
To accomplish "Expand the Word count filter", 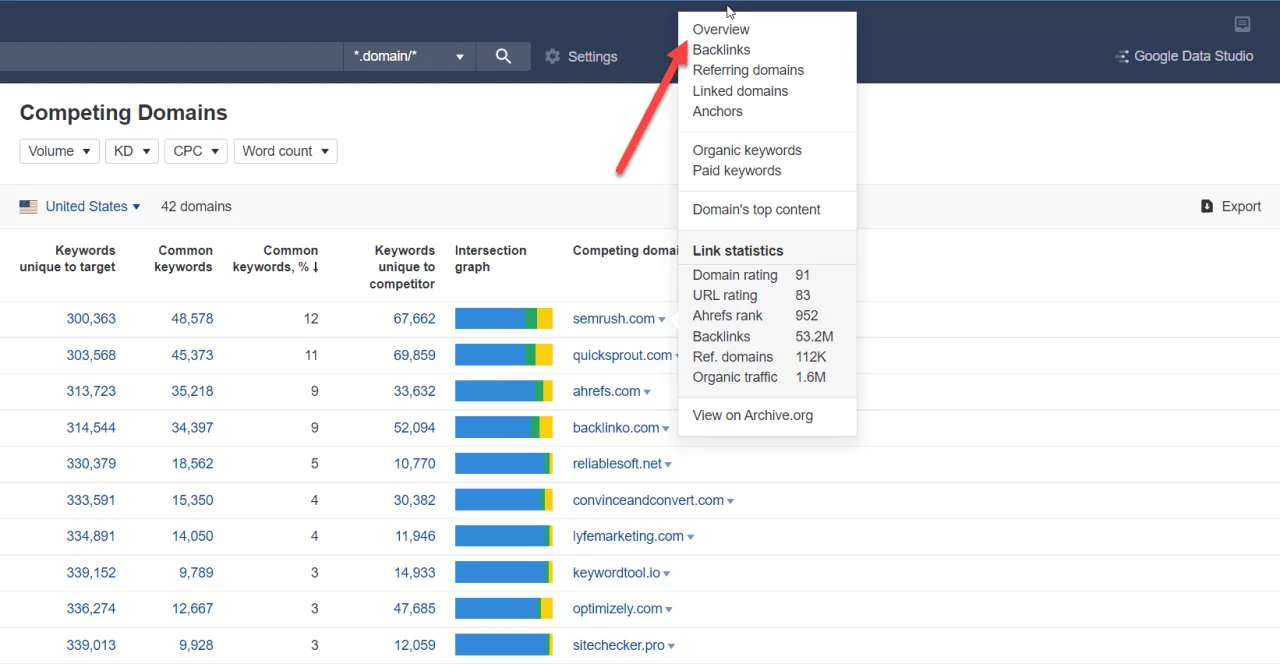I will (x=285, y=151).
